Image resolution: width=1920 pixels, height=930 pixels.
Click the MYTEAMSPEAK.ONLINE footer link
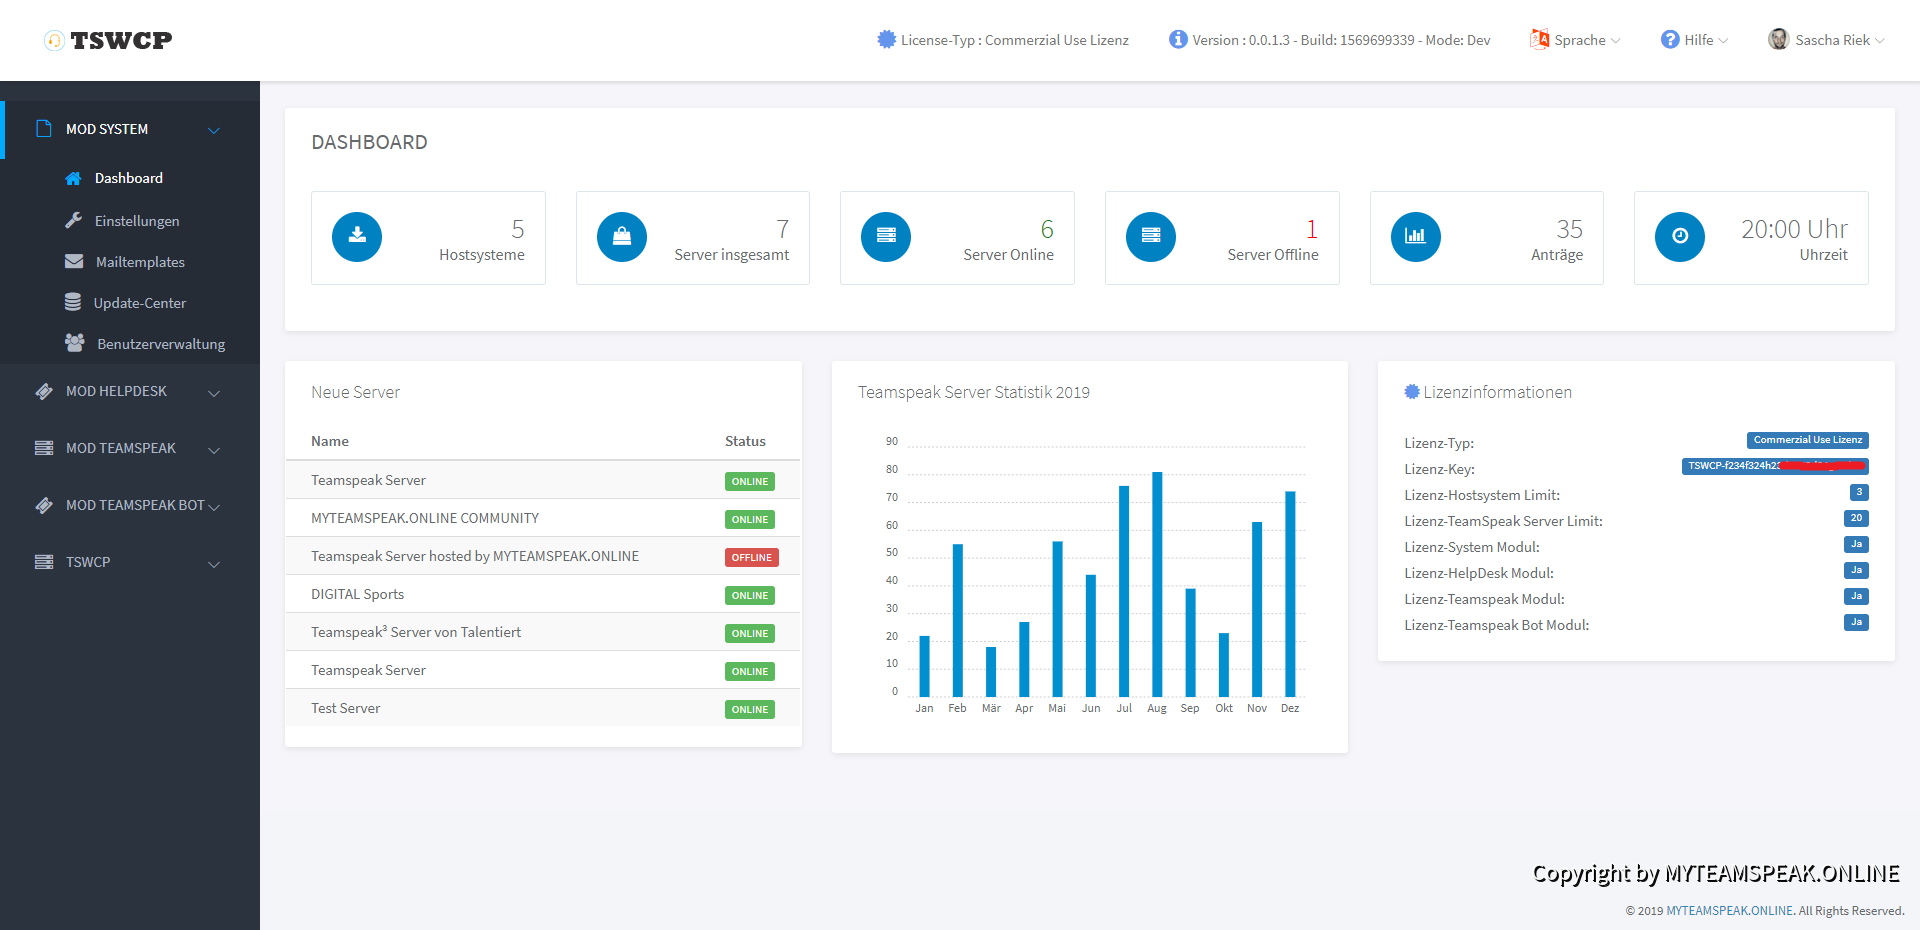pos(1729,911)
